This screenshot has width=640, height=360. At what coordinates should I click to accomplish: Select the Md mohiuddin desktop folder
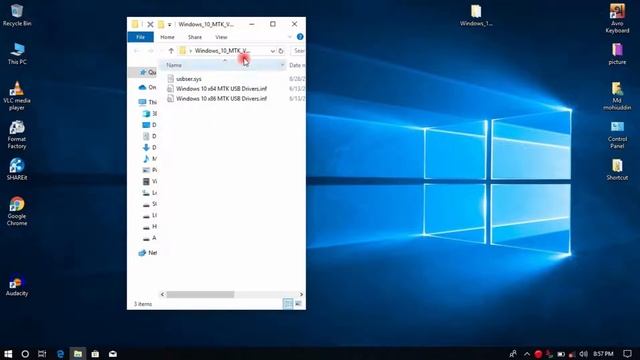click(x=617, y=96)
